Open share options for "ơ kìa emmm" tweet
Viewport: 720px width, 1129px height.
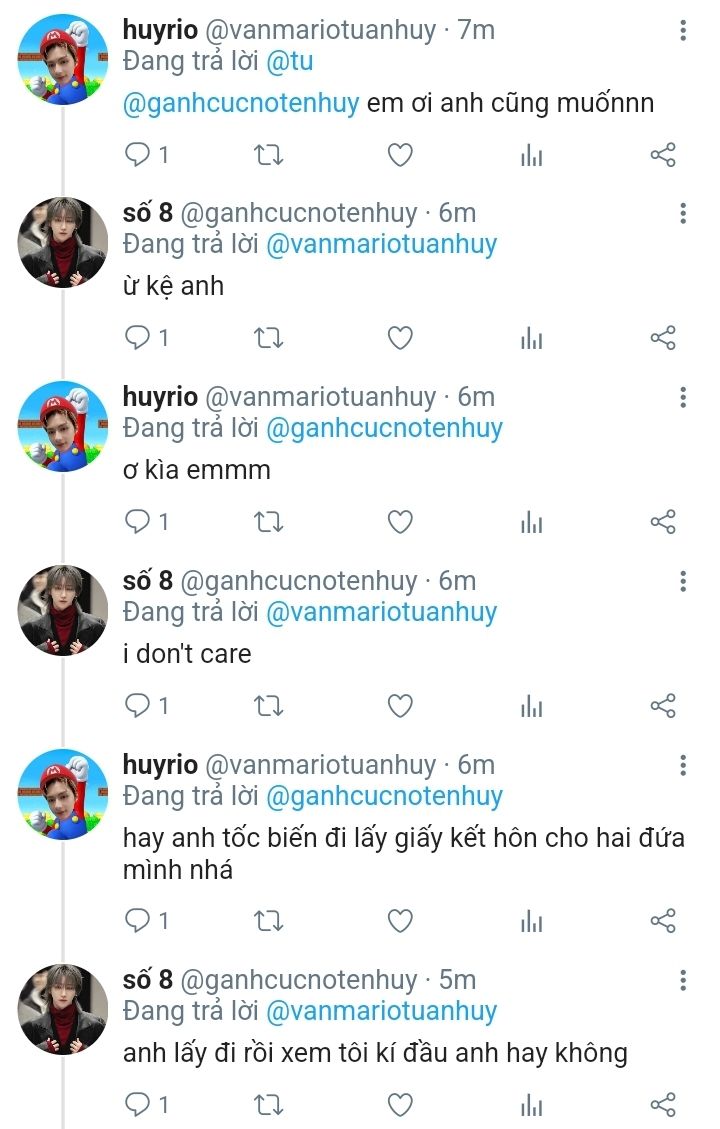663,522
